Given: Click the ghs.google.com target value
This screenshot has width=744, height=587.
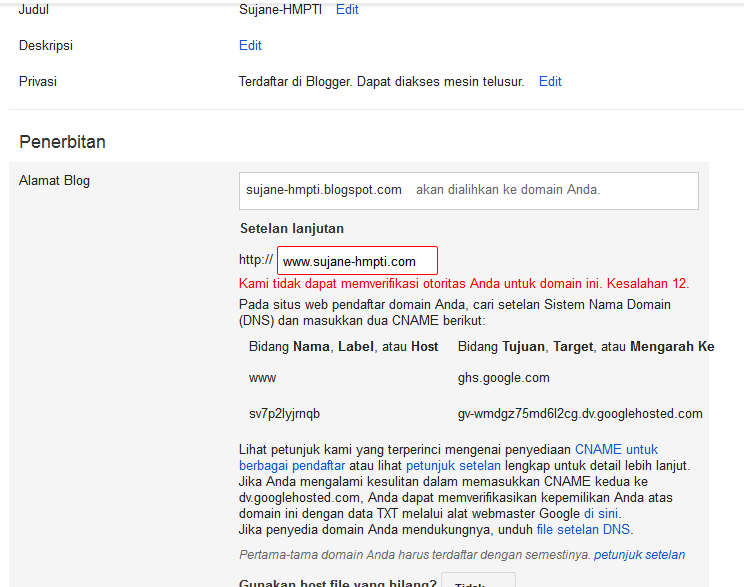Looking at the screenshot, I should coord(503,378).
